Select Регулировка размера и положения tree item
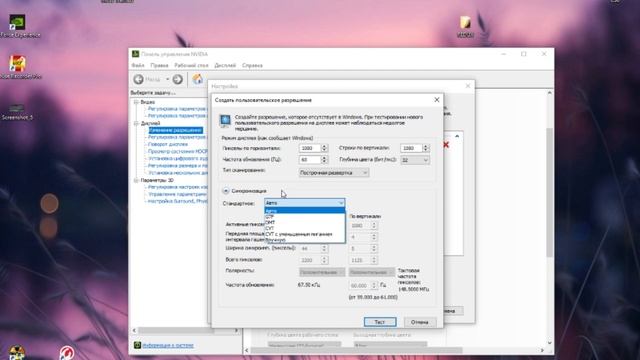The image size is (640, 360). tap(178, 166)
